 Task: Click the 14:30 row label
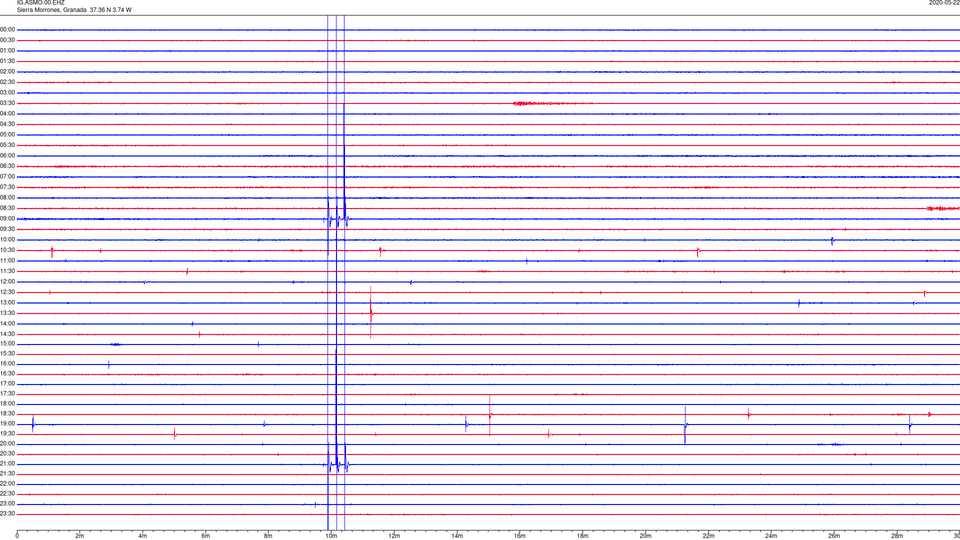[7, 334]
